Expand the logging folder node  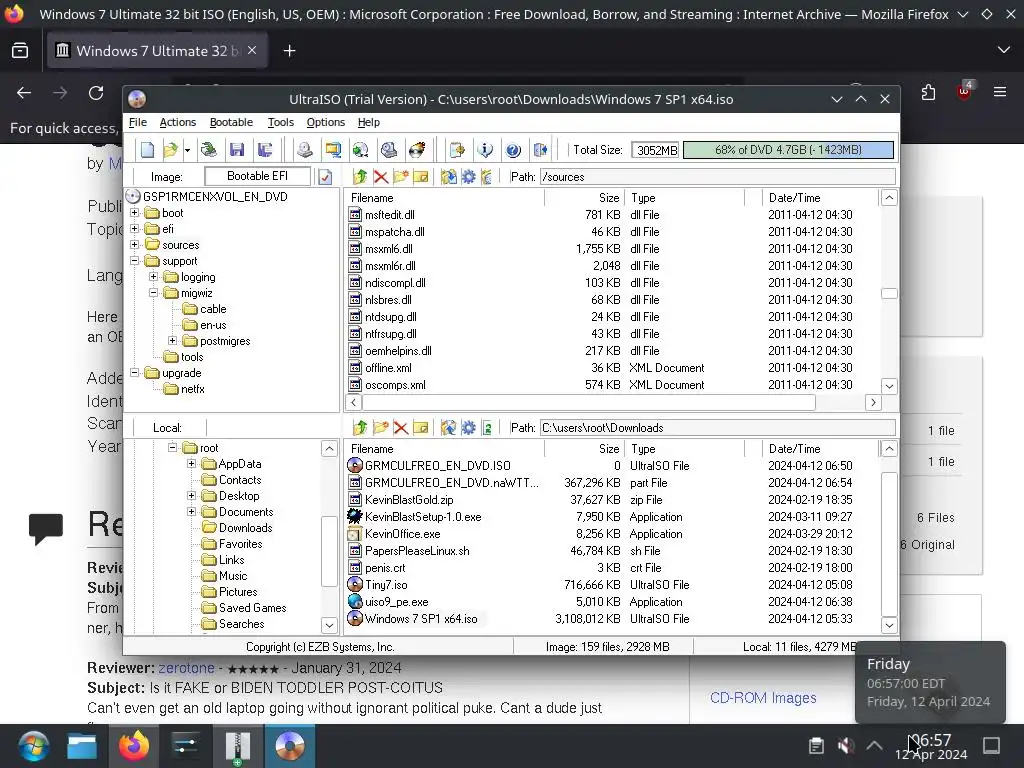point(153,277)
